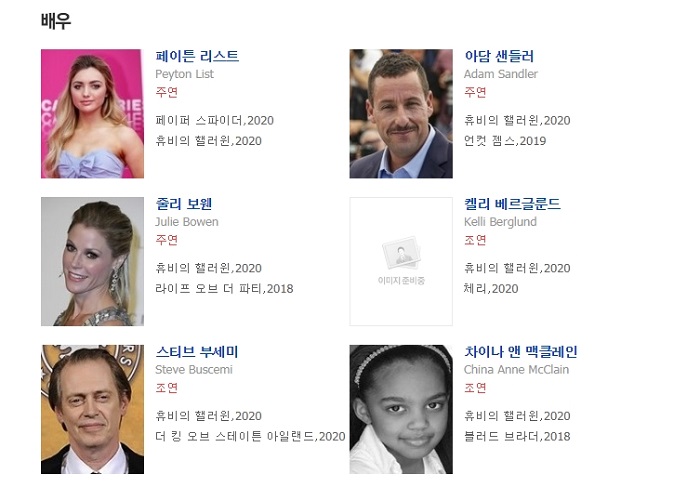Screen dimensions: 700x500
Task: Open the 줄리 보웬 actor name link
Action: (x=183, y=204)
